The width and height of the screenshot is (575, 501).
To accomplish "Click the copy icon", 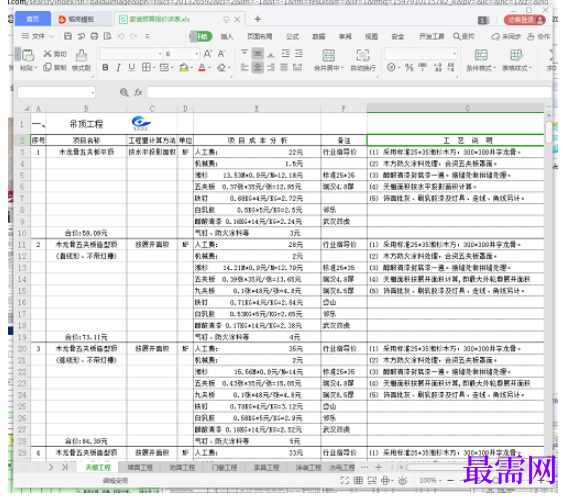I will click(x=47, y=67).
